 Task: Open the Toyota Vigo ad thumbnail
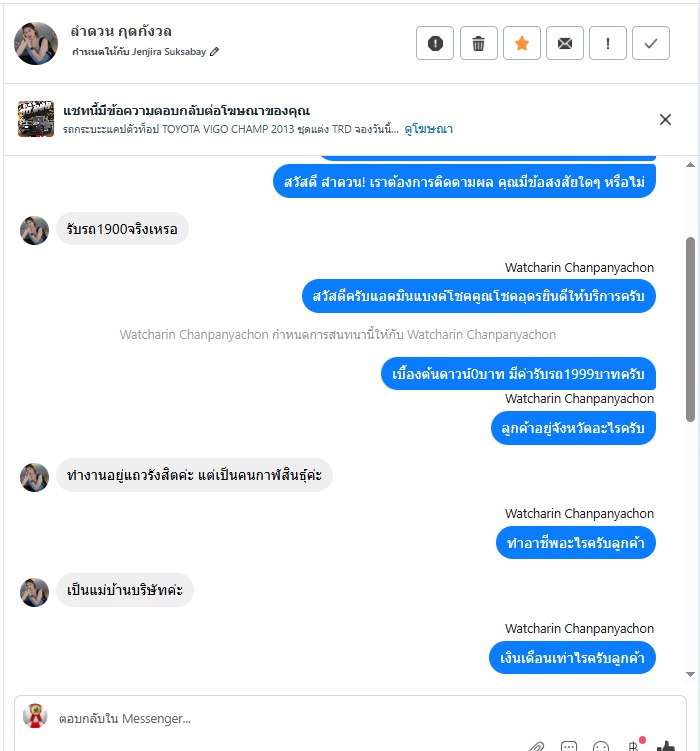click(x=36, y=119)
